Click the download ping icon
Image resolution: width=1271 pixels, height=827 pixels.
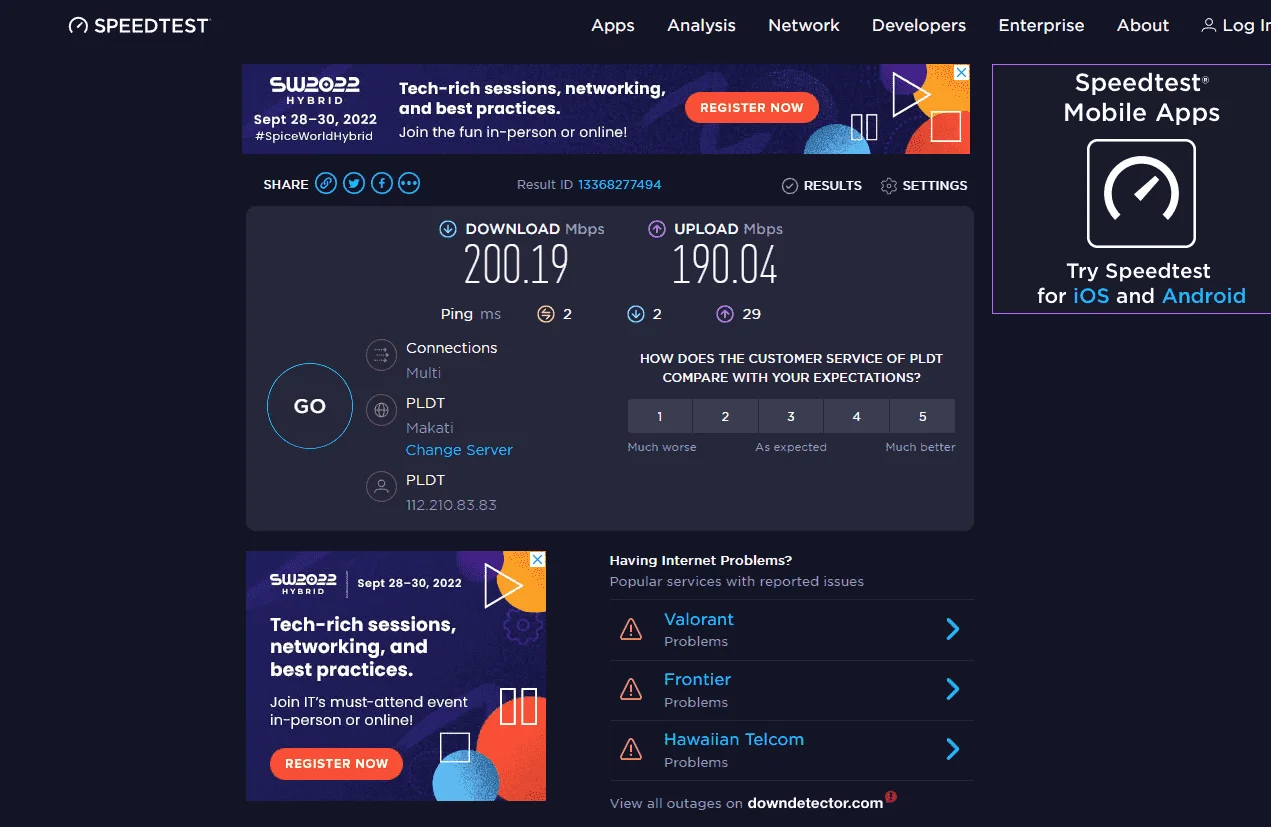tap(635, 314)
